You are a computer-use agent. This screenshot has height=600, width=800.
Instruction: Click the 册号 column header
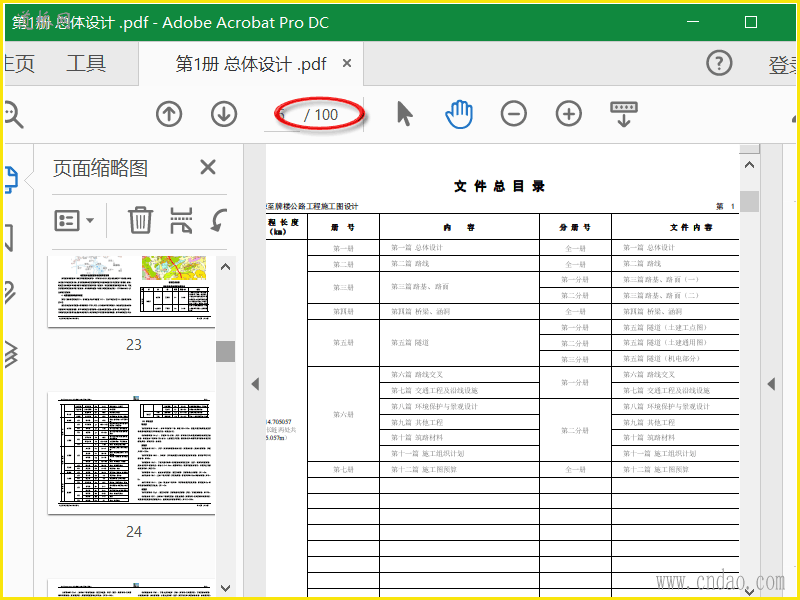(343, 227)
